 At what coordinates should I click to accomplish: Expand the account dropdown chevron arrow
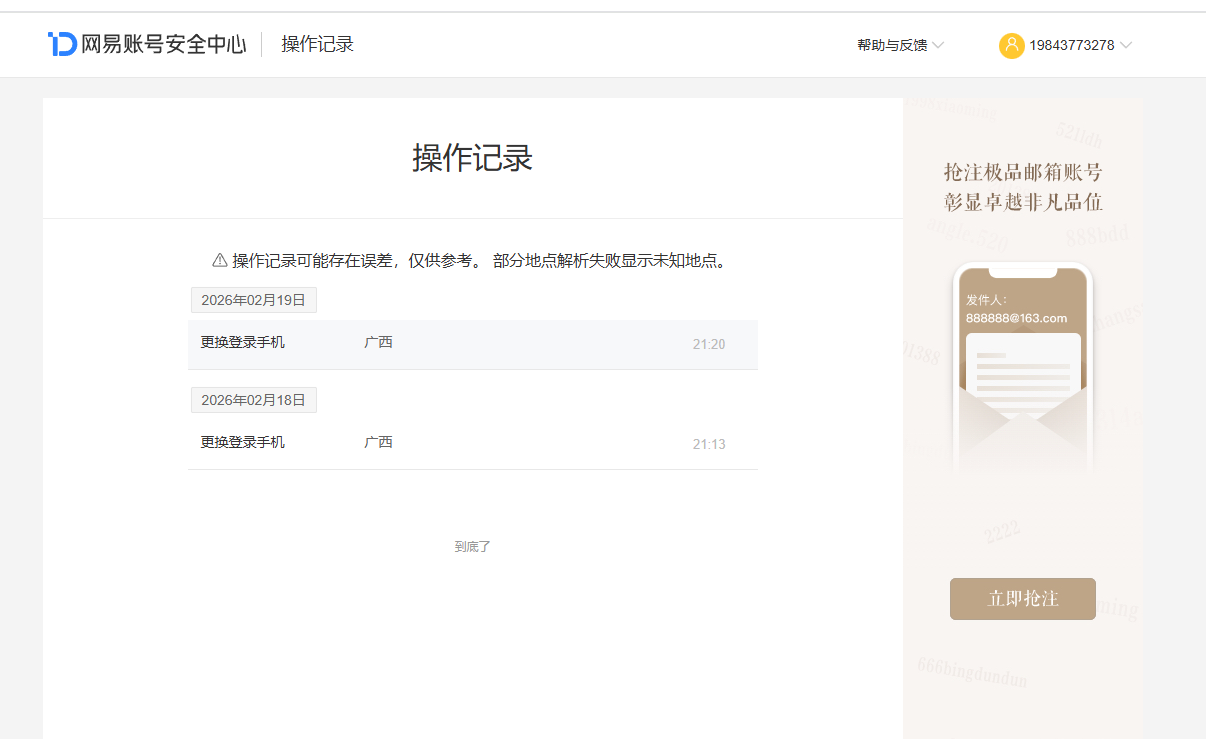(1126, 45)
